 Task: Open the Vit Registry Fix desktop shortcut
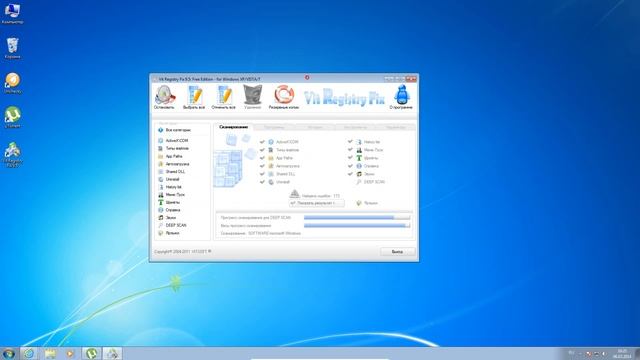(12, 154)
